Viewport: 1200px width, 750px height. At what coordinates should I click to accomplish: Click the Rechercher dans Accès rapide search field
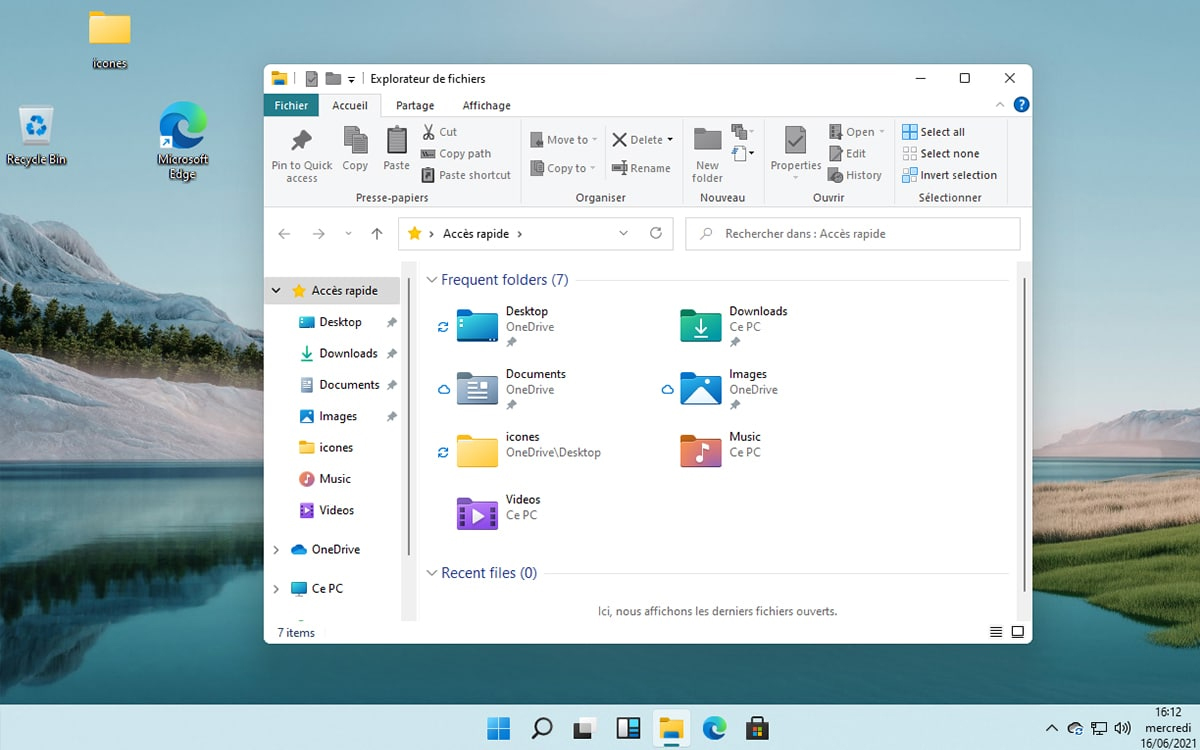coord(852,234)
